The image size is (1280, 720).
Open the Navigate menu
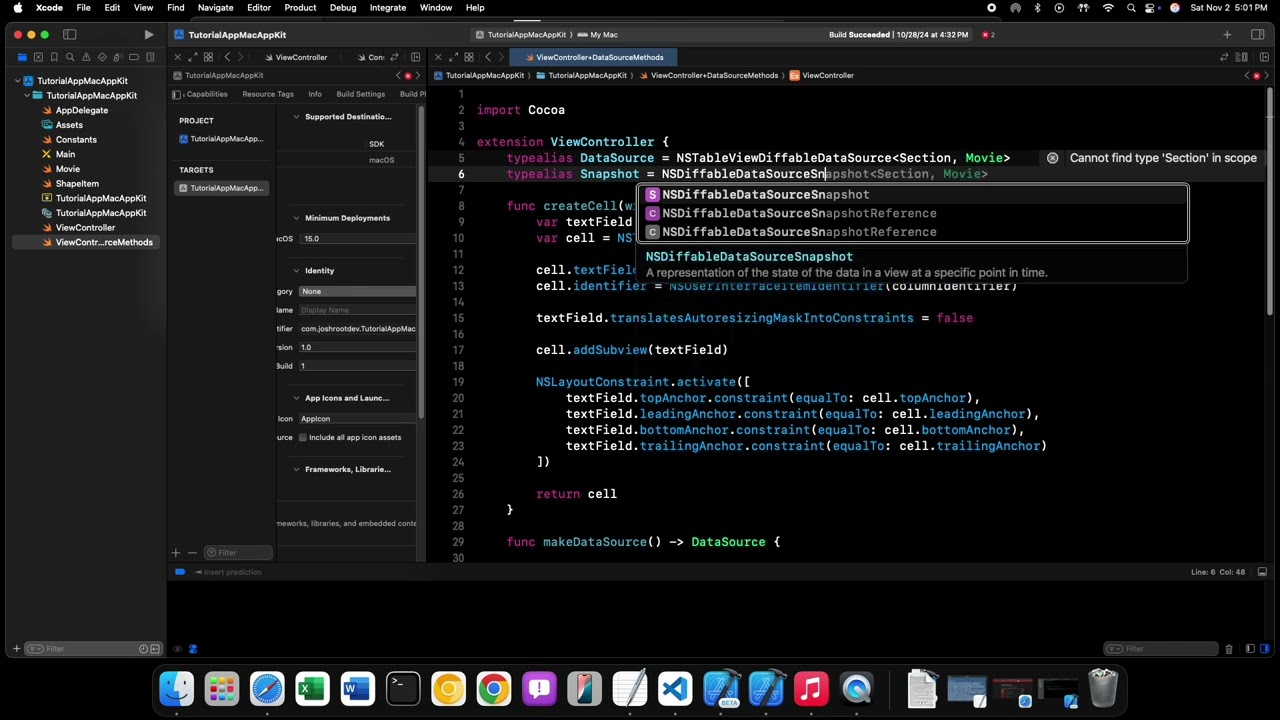coord(215,8)
